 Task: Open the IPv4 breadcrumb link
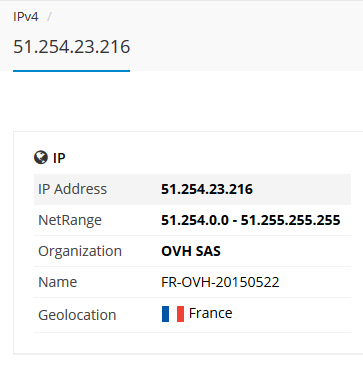pyautogui.click(x=26, y=17)
